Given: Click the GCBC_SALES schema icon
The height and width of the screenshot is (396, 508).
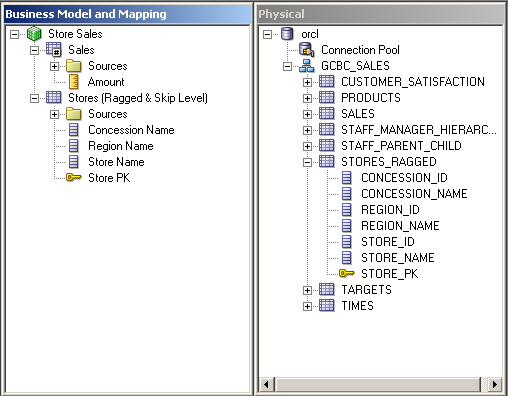Looking at the screenshot, I should click(306, 66).
